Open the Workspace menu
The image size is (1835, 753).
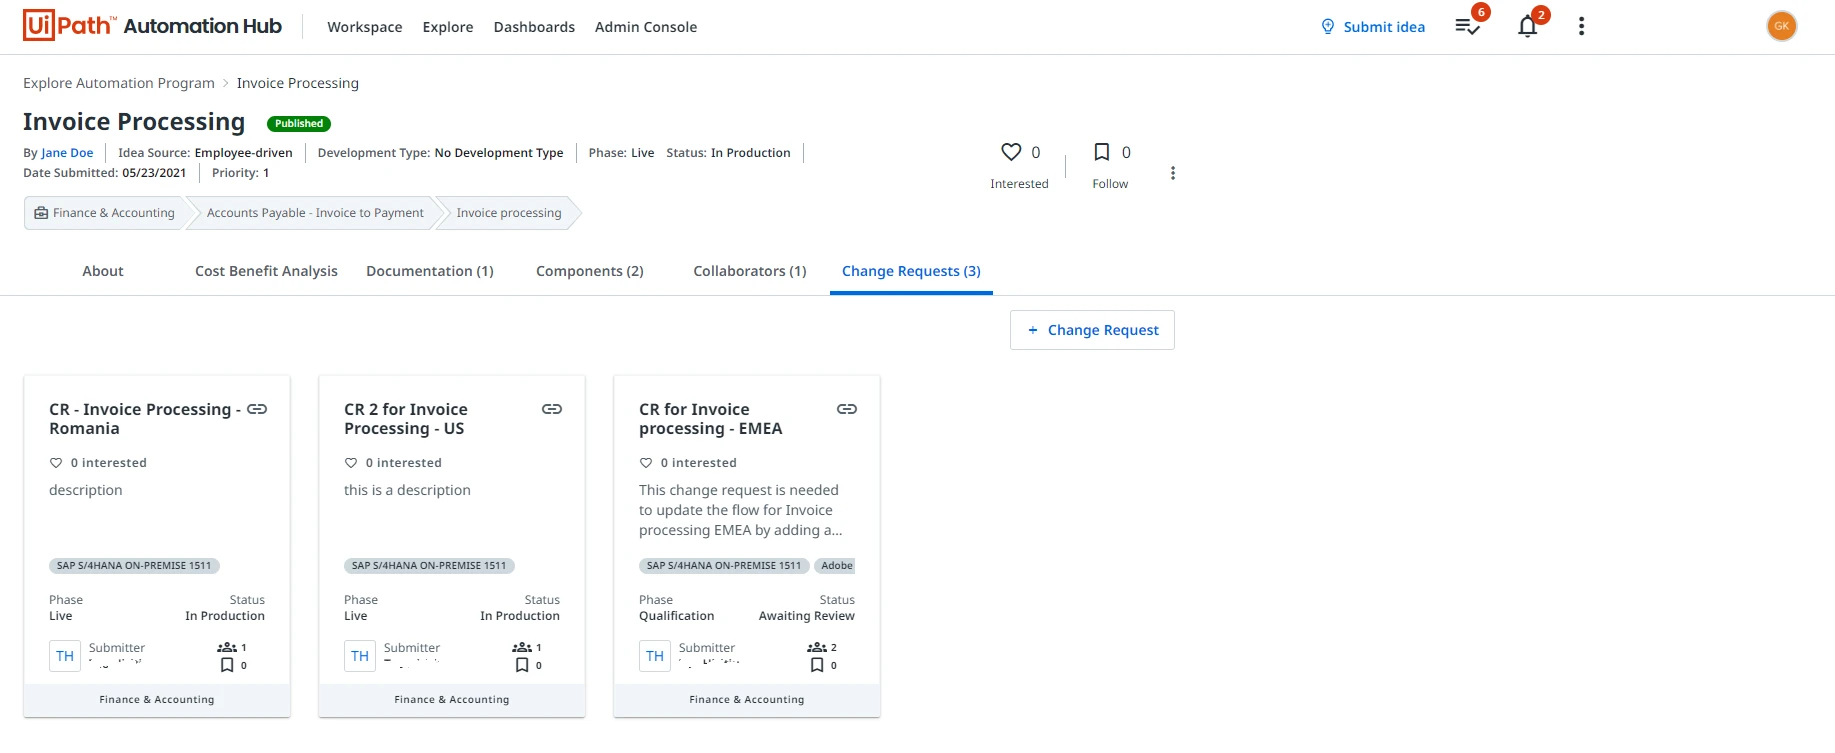coord(365,27)
